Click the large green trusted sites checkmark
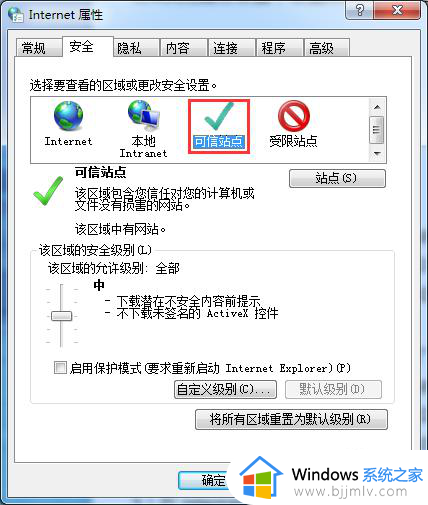Viewport: 428px width, 505px height. pos(49,191)
